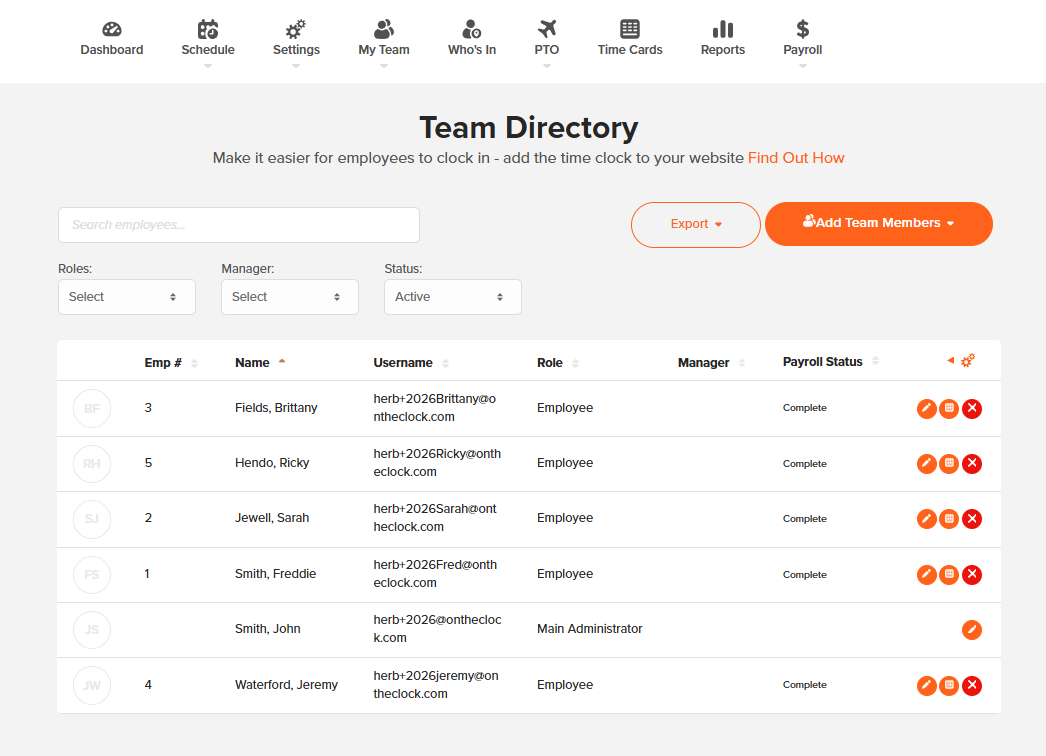Click the JS avatar for John Smith

(x=92, y=629)
